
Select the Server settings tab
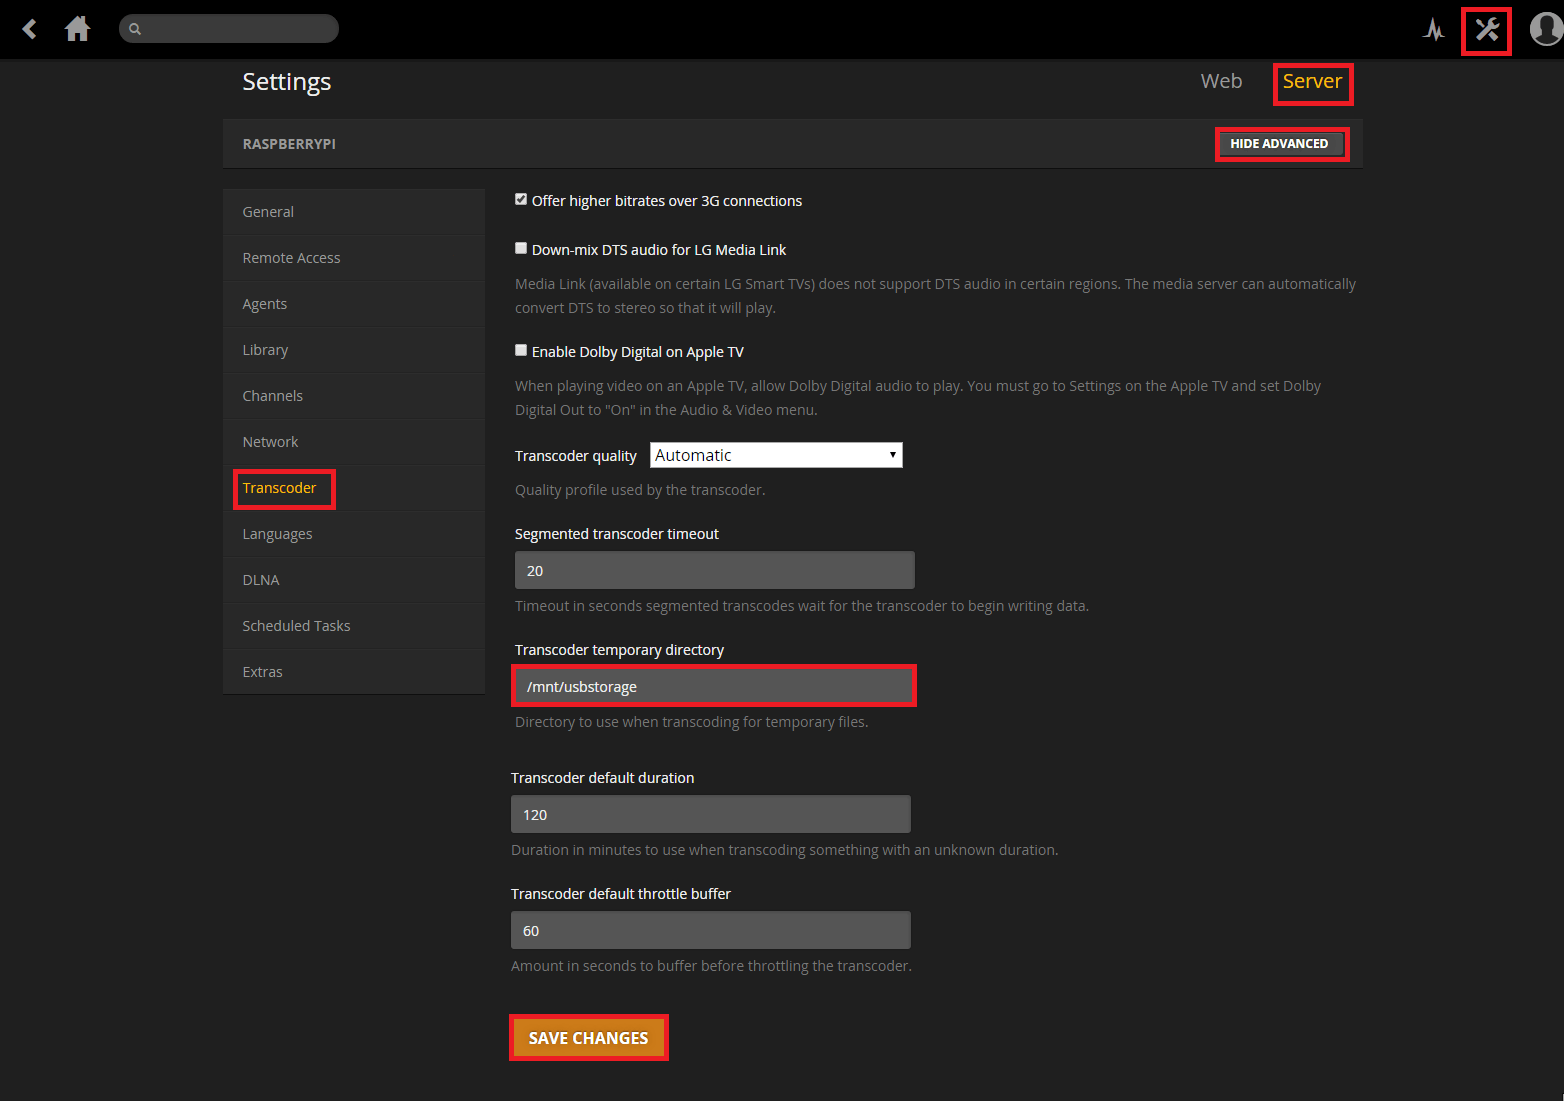(1312, 82)
